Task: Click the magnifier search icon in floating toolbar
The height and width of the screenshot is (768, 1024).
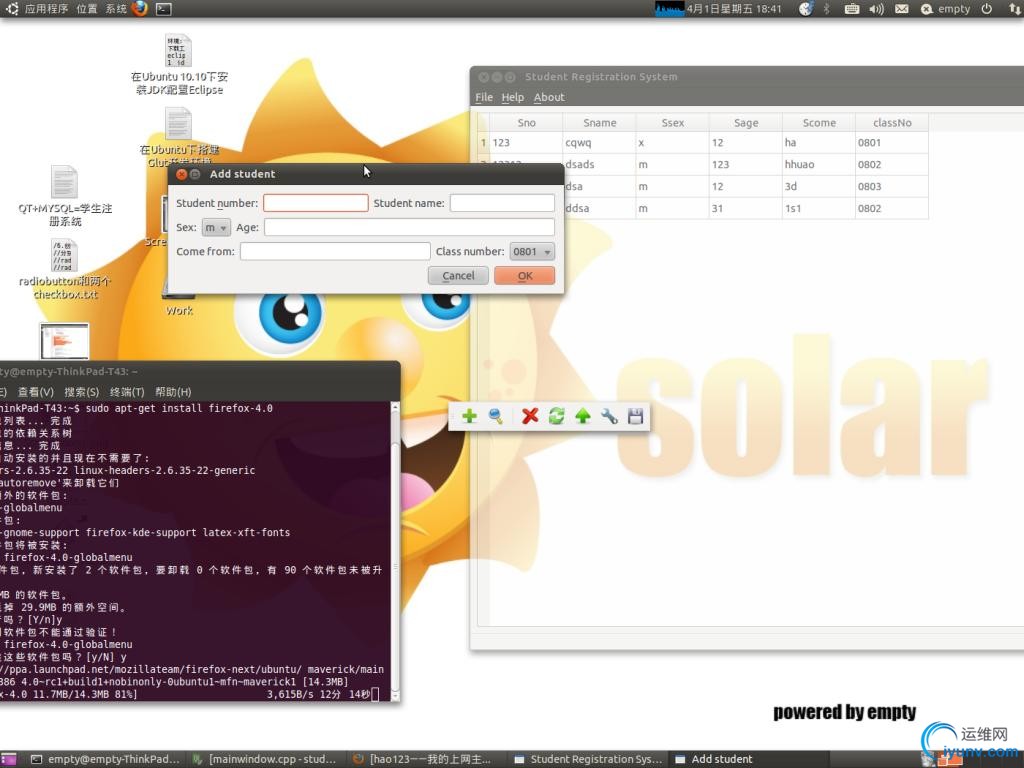Action: [496, 416]
